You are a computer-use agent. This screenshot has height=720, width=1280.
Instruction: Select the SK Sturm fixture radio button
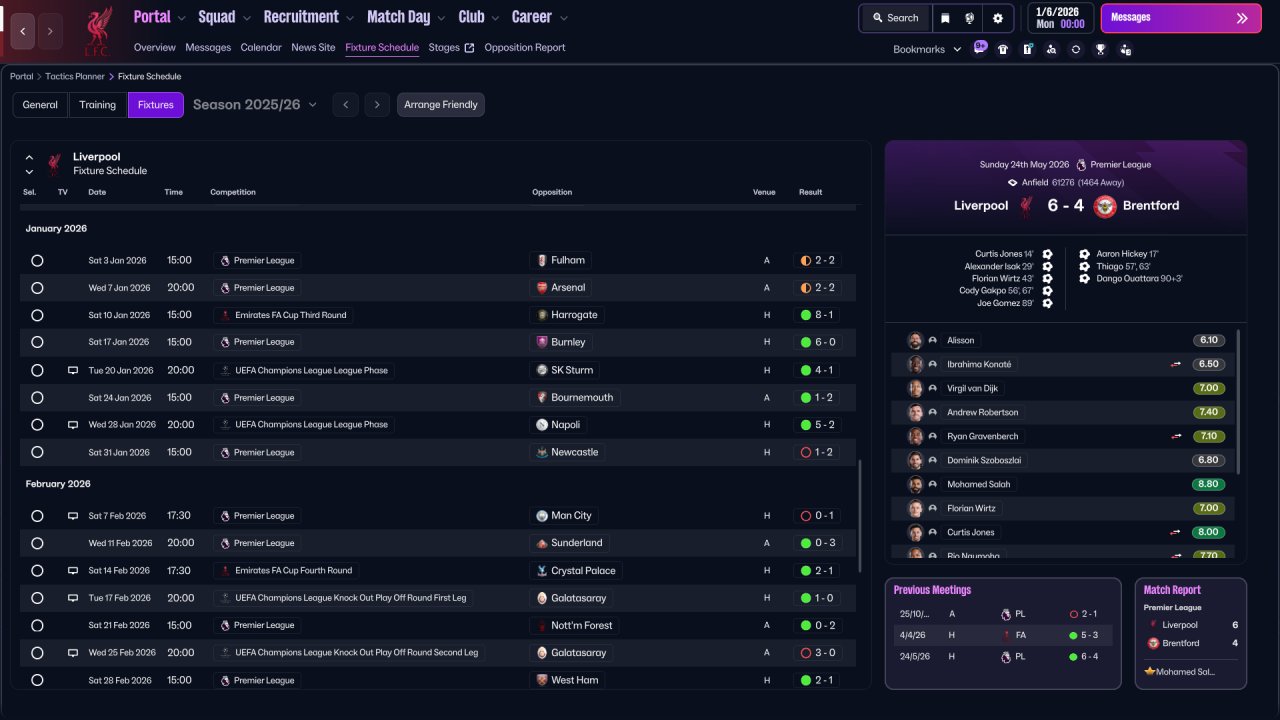pos(37,370)
